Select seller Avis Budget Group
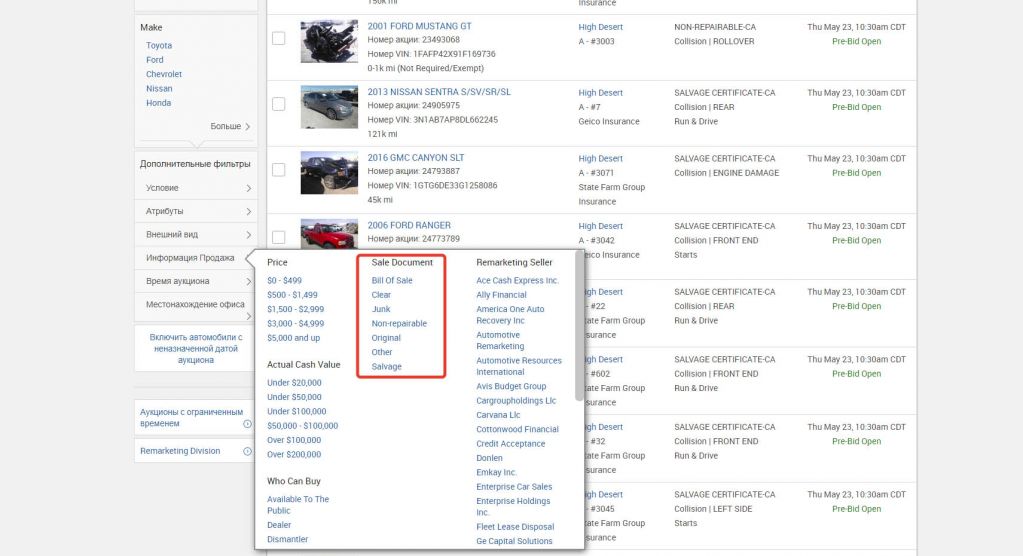The image size is (1023, 556). (511, 386)
